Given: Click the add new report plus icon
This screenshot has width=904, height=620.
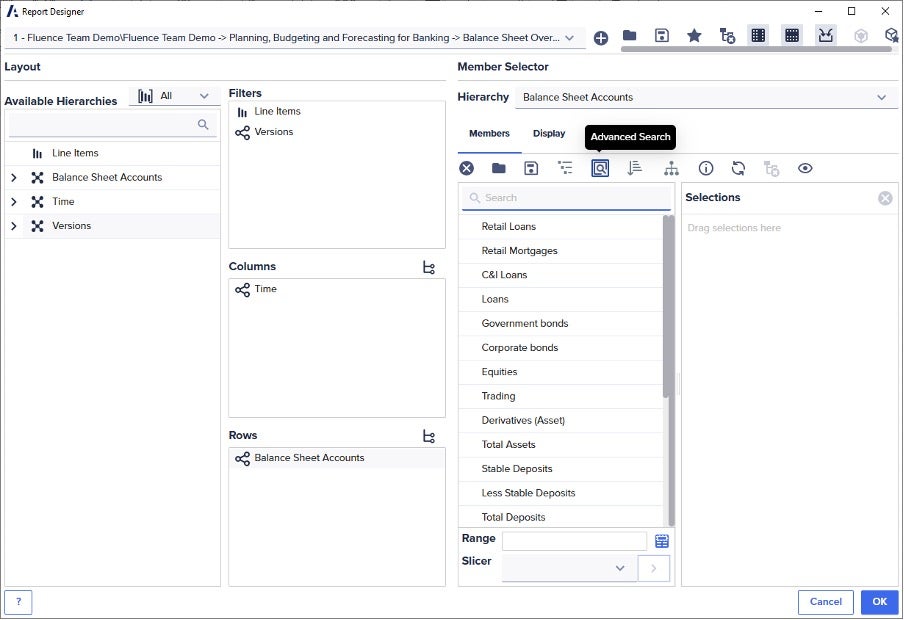Looking at the screenshot, I should 601,38.
